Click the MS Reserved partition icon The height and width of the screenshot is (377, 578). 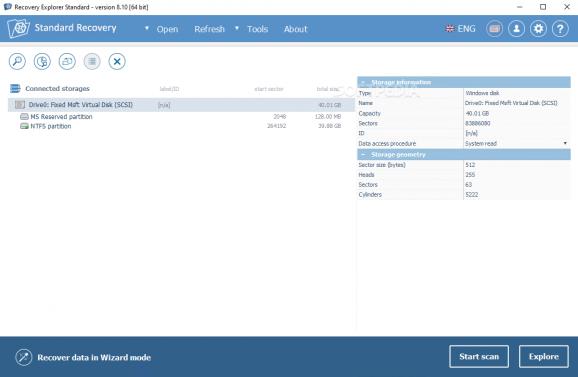click(24, 116)
